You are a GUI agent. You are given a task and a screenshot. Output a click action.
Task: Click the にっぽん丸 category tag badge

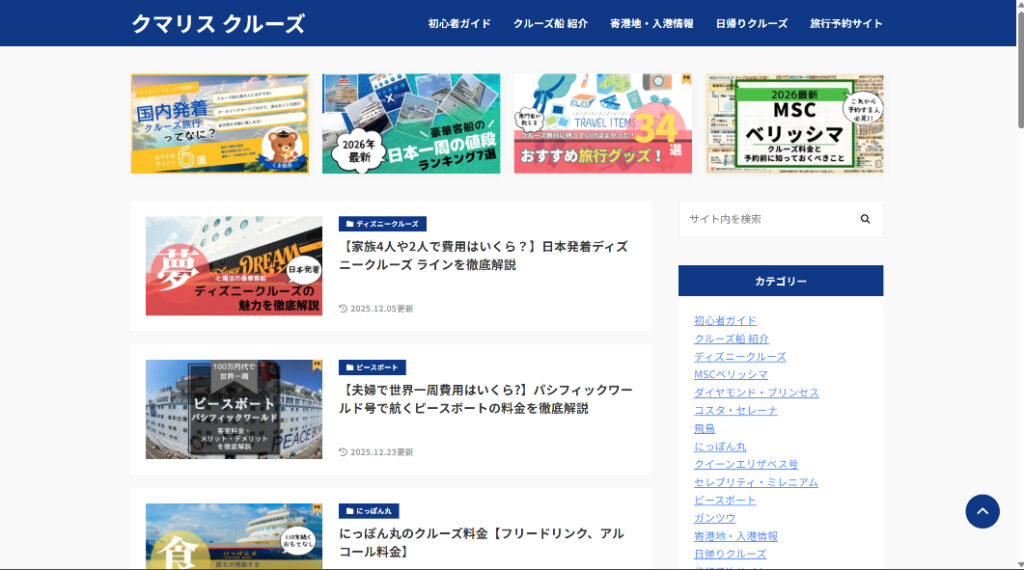point(370,511)
